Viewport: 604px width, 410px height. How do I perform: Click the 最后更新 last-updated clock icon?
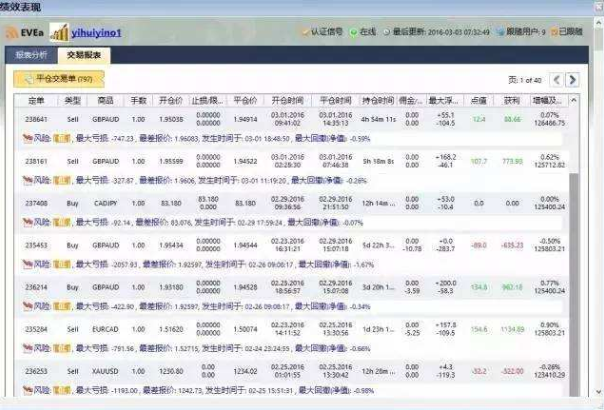tap(388, 33)
